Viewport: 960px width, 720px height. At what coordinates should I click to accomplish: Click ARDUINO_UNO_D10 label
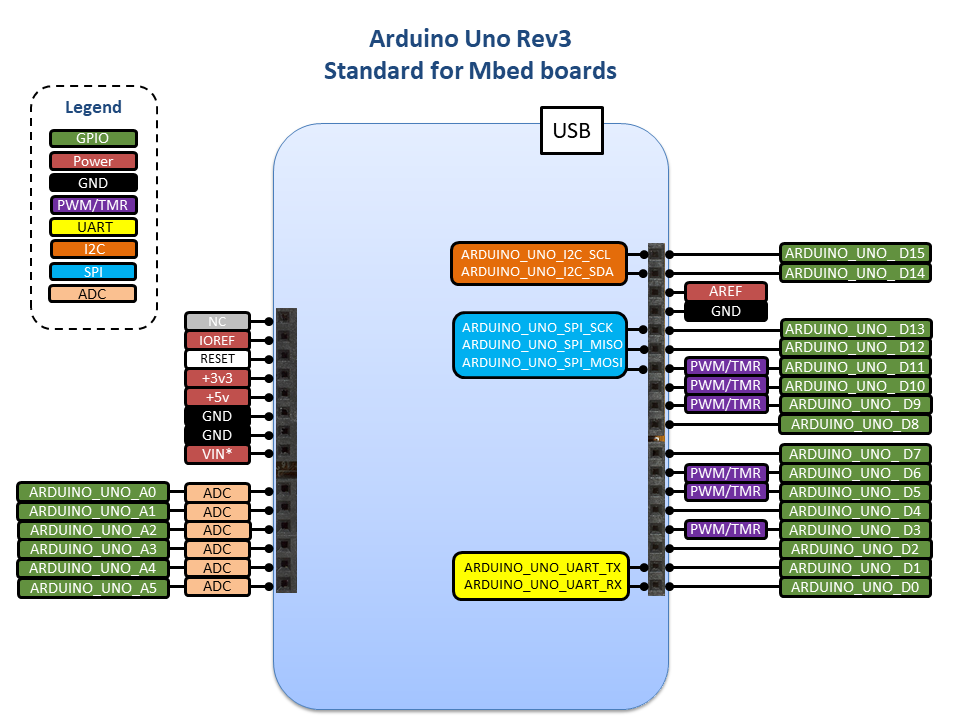tap(855, 386)
